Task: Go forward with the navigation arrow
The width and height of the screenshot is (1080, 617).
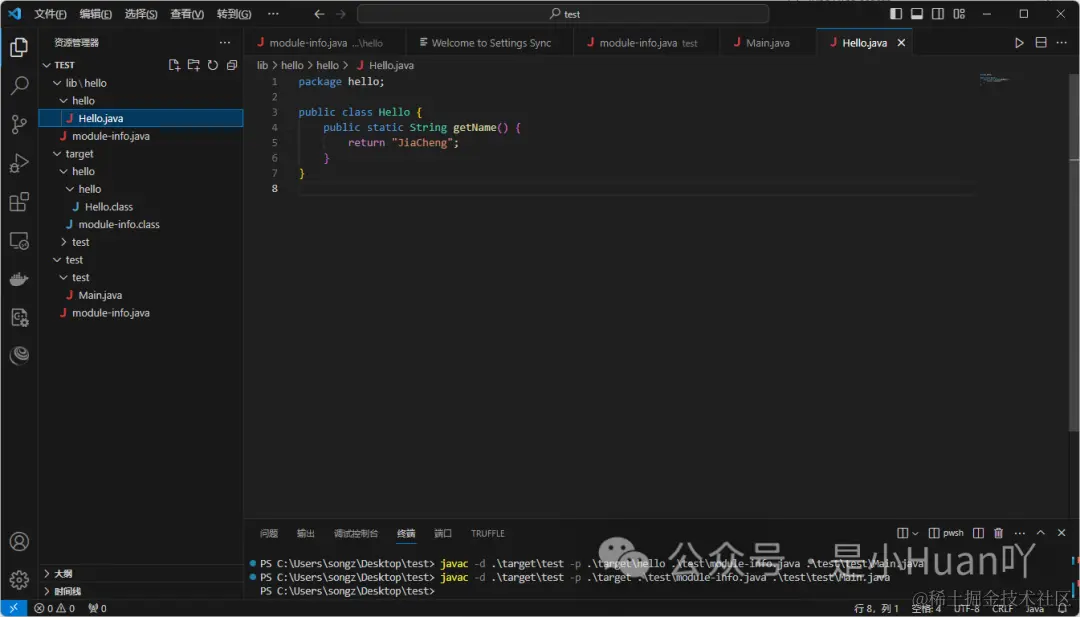Action: 341,14
